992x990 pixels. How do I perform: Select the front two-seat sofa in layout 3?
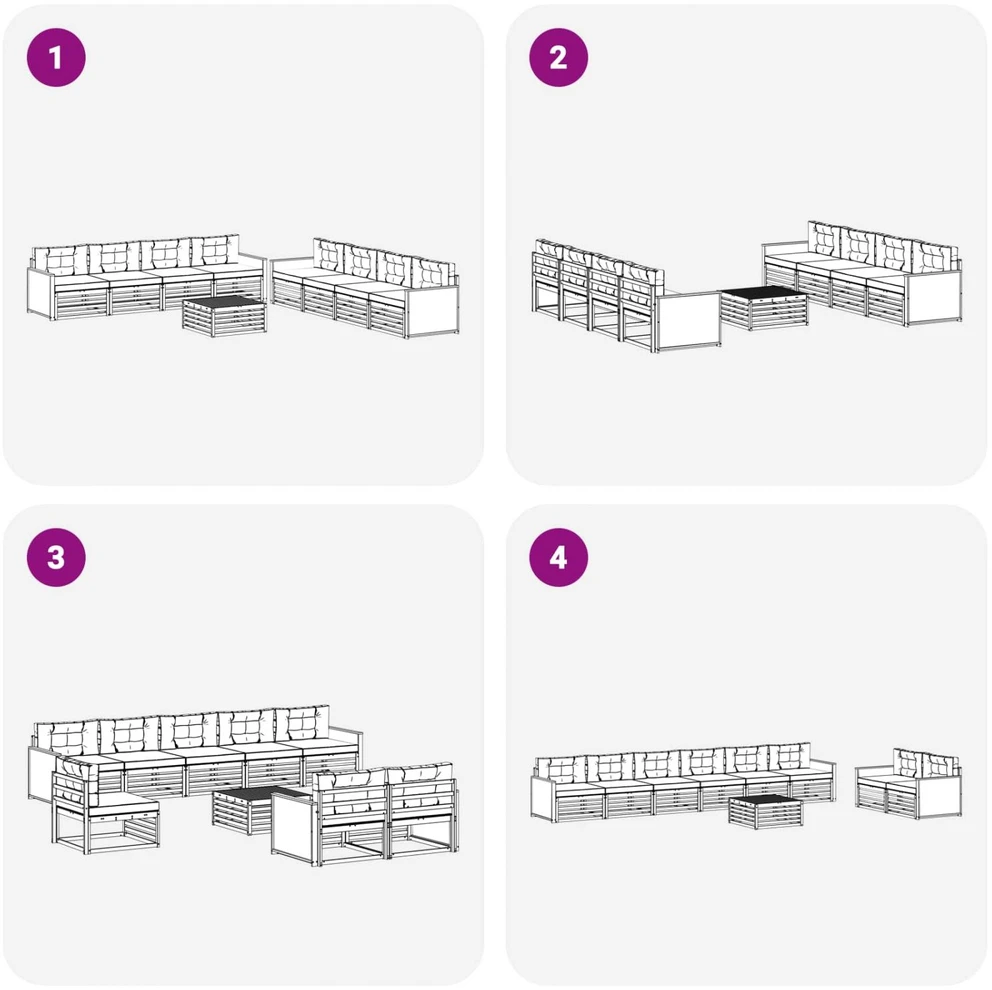coord(365,815)
